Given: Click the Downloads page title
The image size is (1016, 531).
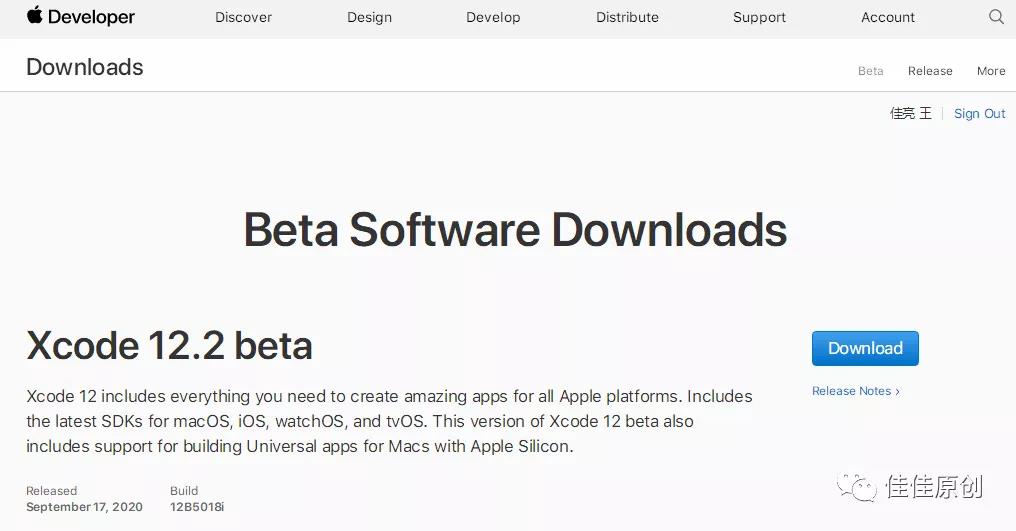Looking at the screenshot, I should point(85,67).
